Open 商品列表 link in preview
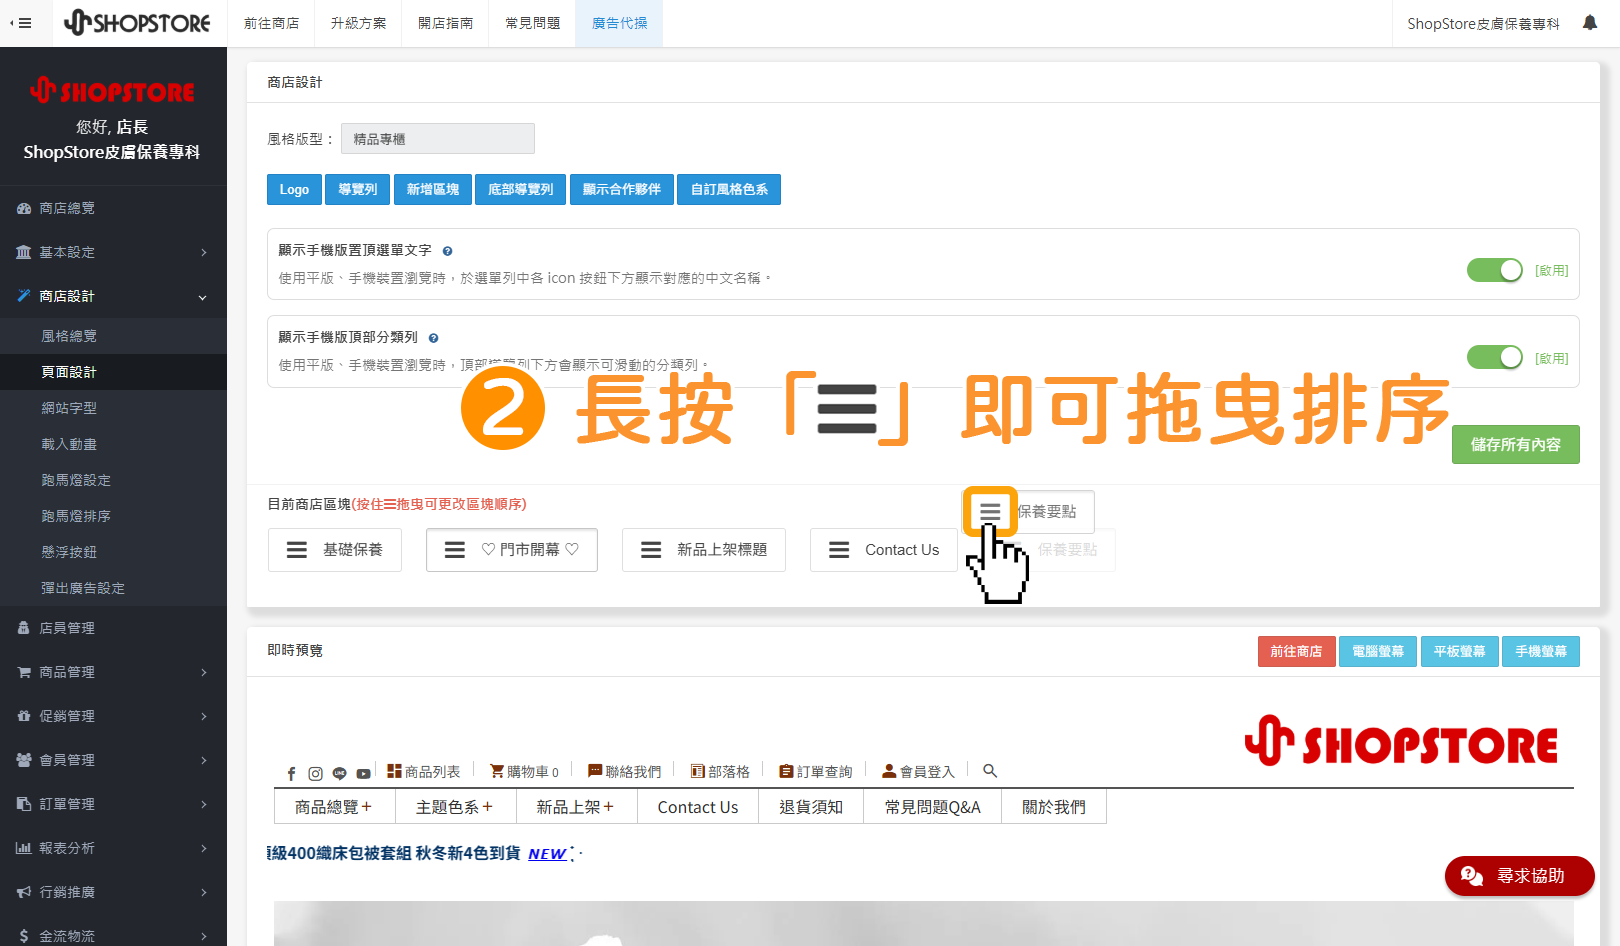 pyautogui.click(x=424, y=772)
